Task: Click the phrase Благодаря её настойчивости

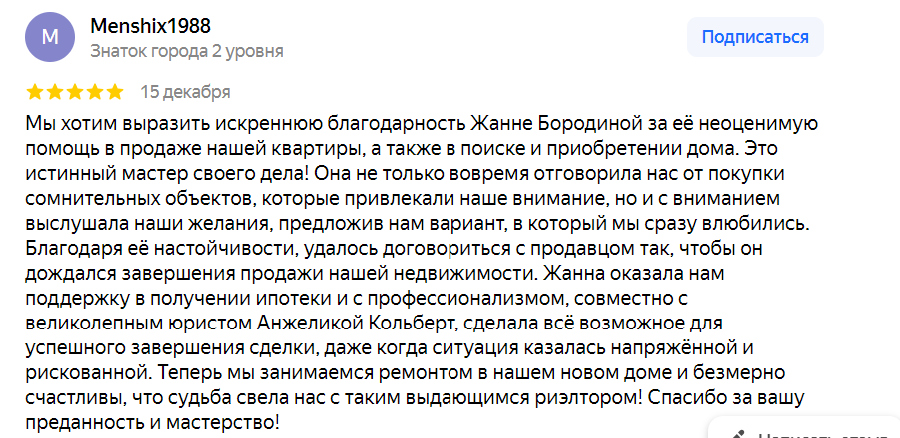Action: click(162, 249)
